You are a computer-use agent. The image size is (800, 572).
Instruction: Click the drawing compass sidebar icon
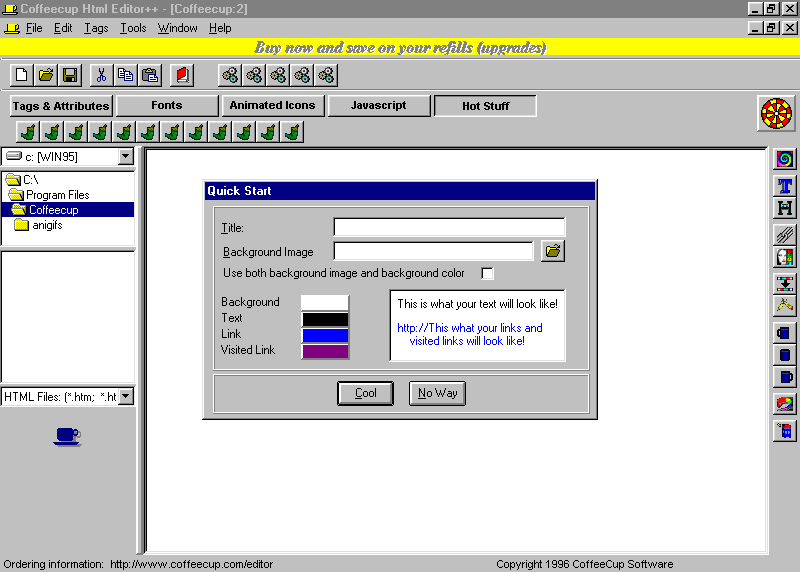tap(785, 306)
